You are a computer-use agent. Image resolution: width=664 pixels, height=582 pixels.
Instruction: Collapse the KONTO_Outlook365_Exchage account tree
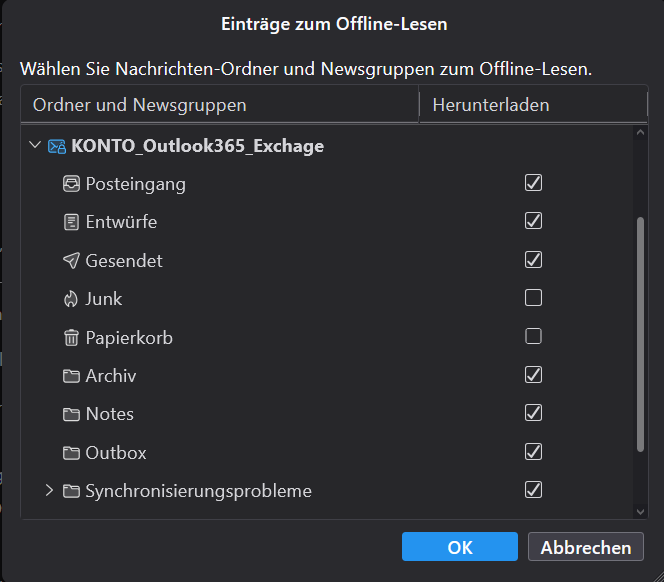tap(36, 146)
